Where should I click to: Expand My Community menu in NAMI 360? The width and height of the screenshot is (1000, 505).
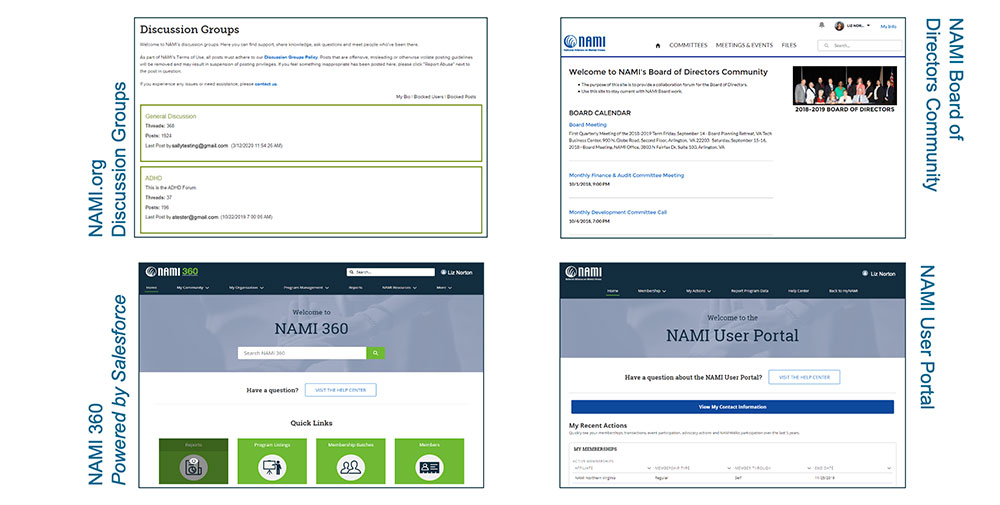click(193, 288)
